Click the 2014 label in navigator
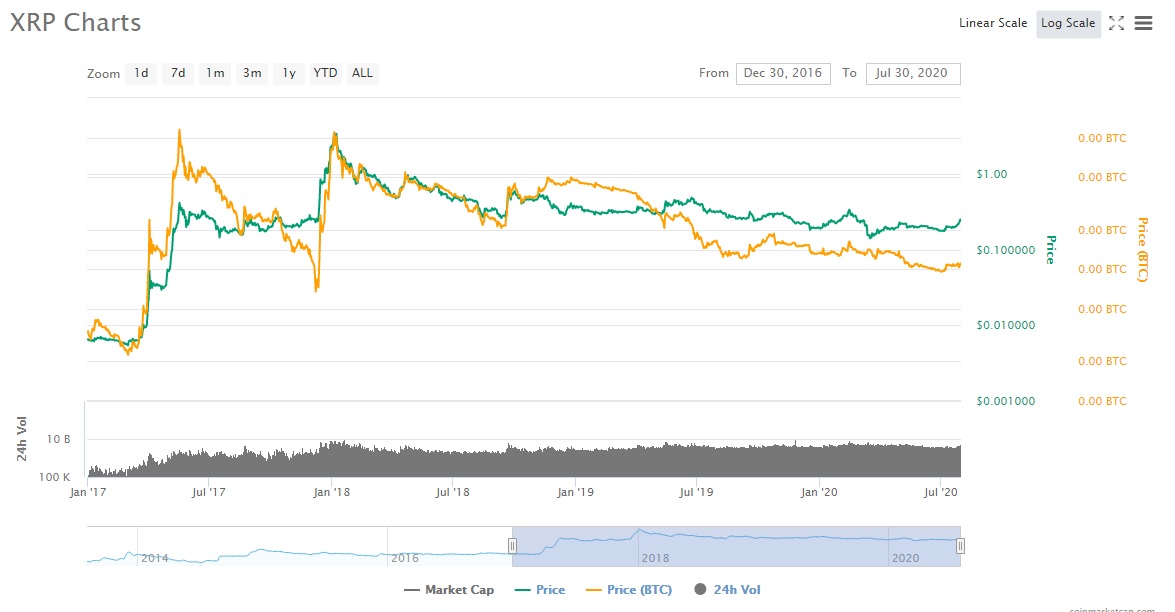The height and width of the screenshot is (612, 1175). 154,558
